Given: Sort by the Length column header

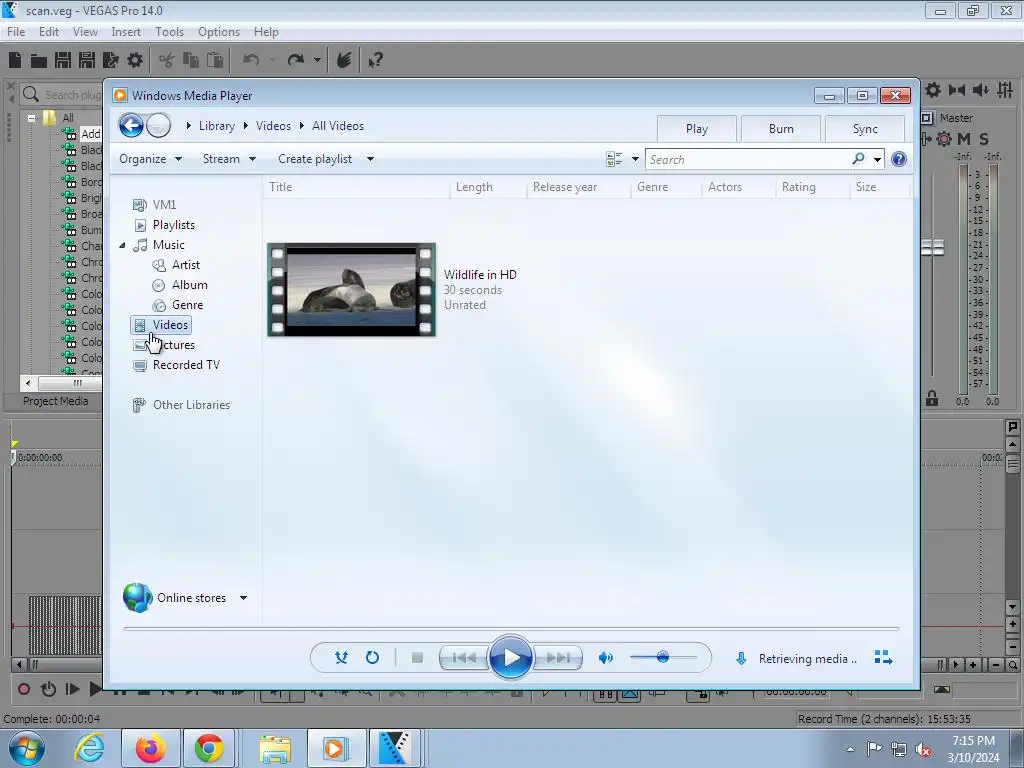Looking at the screenshot, I should tap(488, 187).
